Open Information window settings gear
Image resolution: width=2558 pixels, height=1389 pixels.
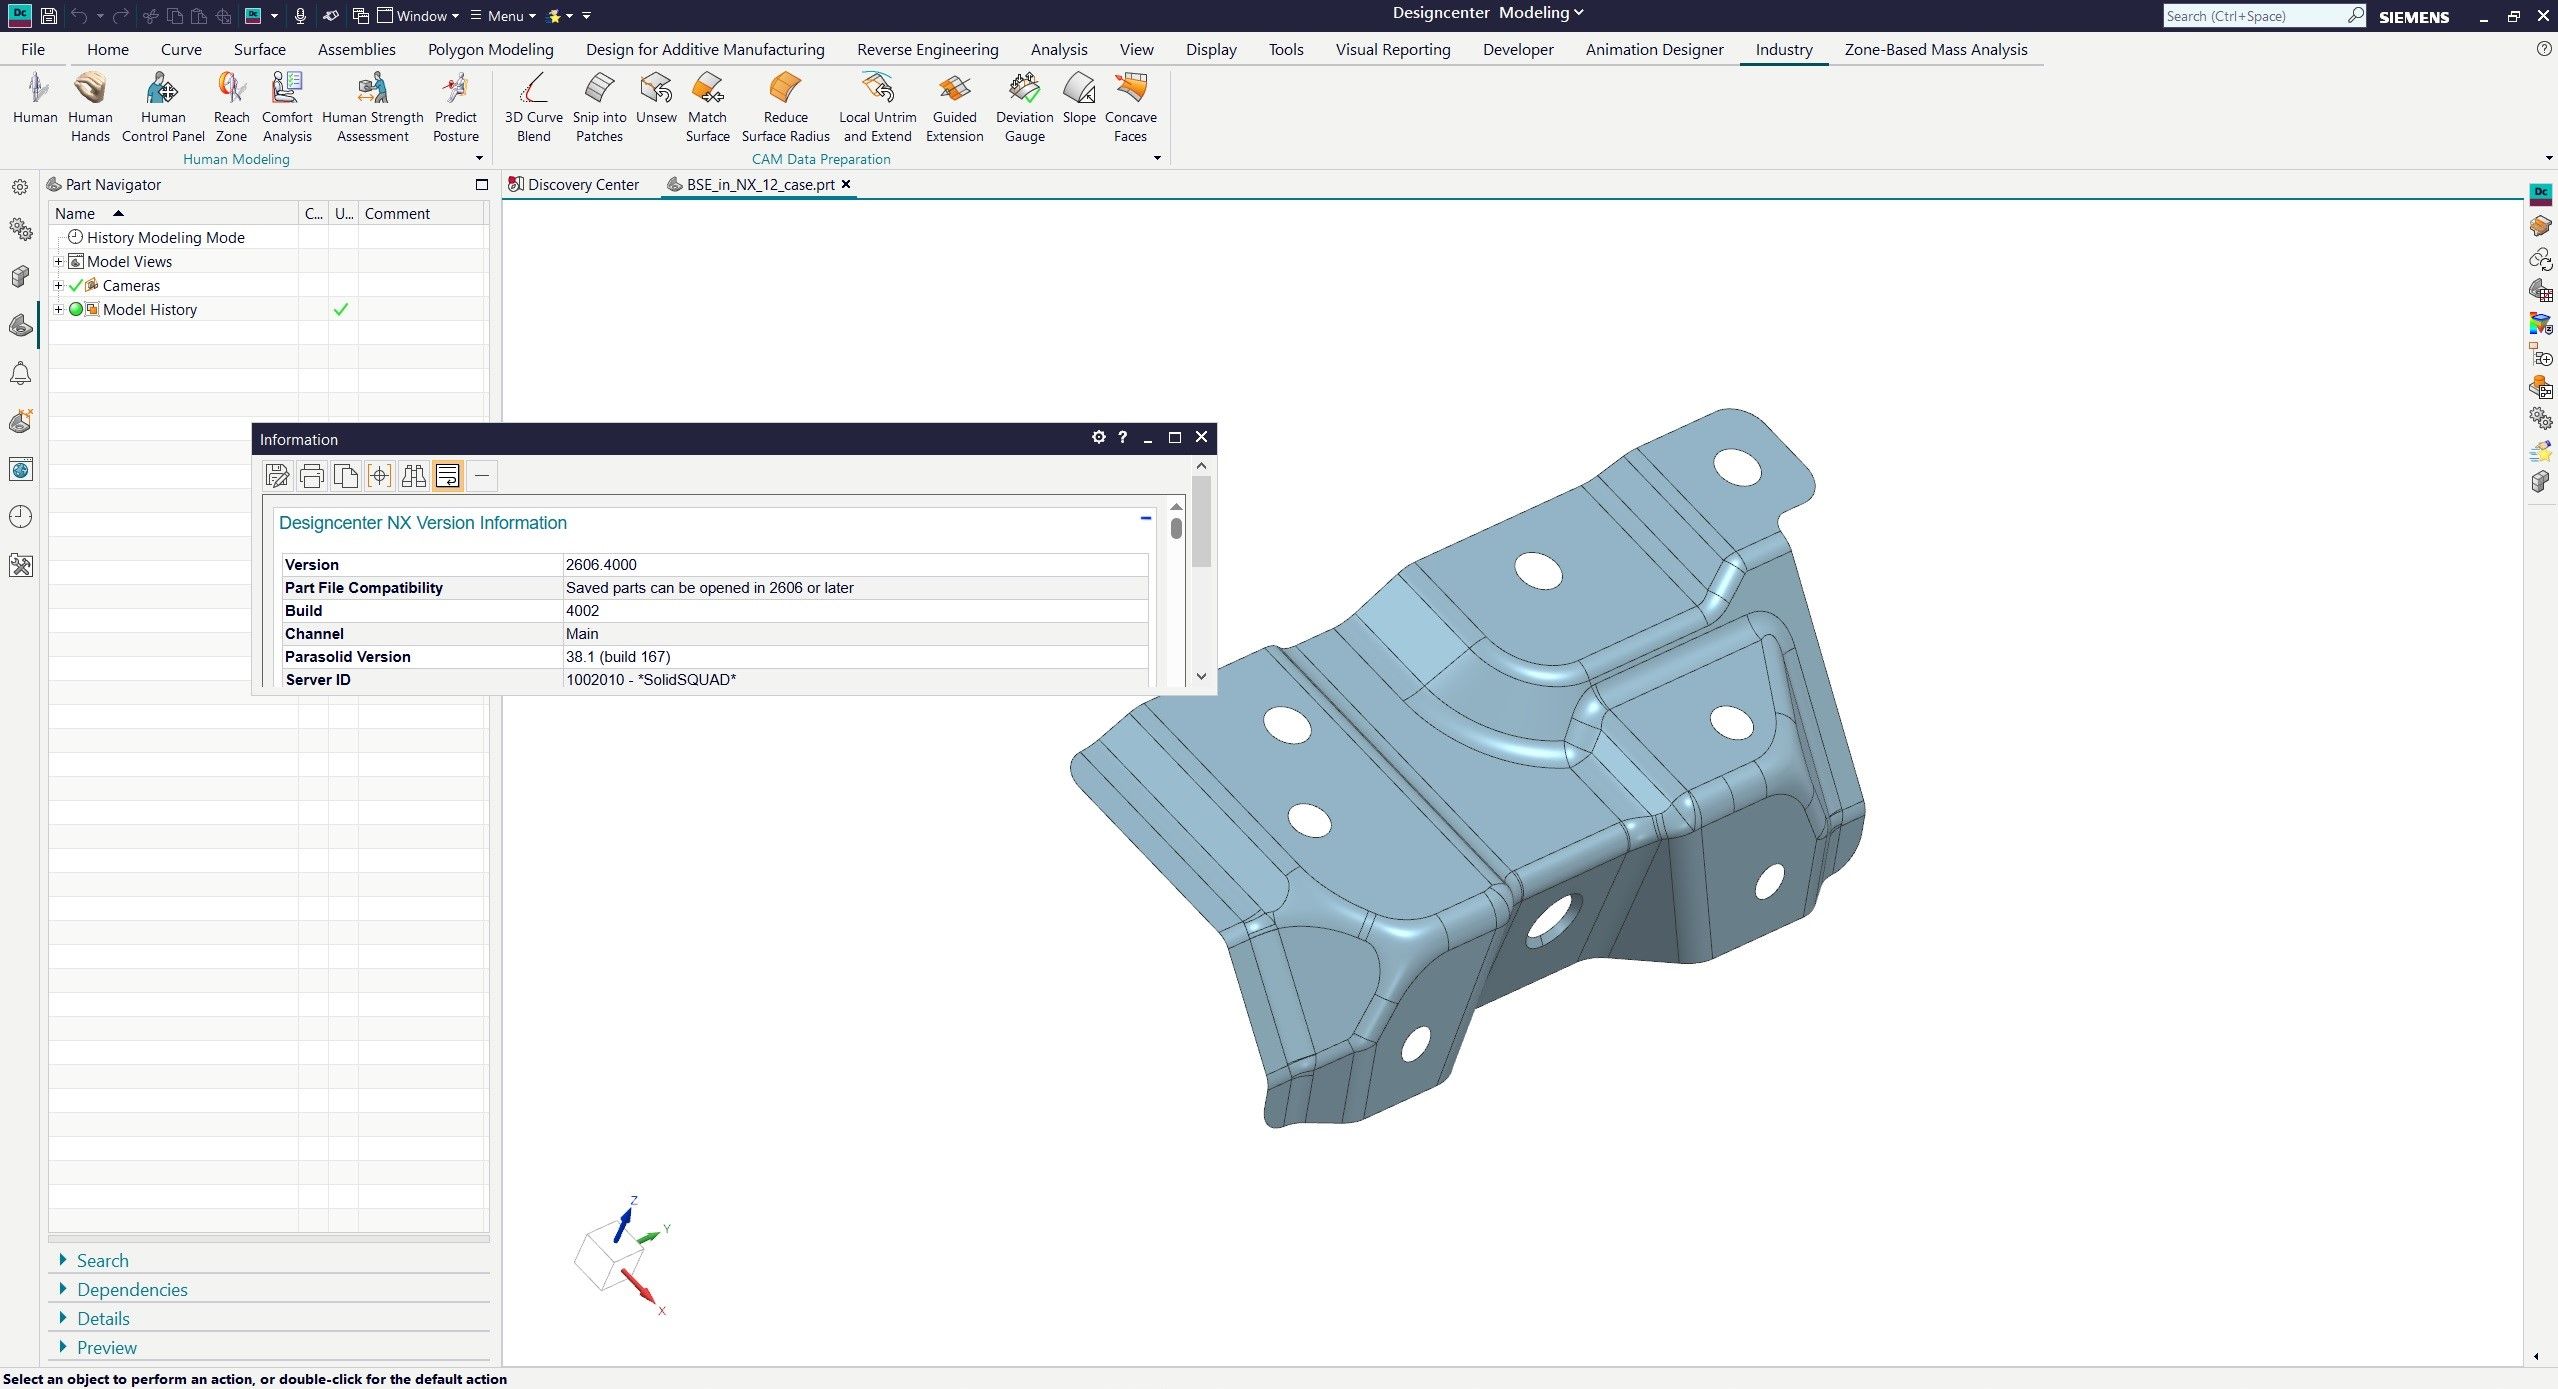tap(1098, 437)
